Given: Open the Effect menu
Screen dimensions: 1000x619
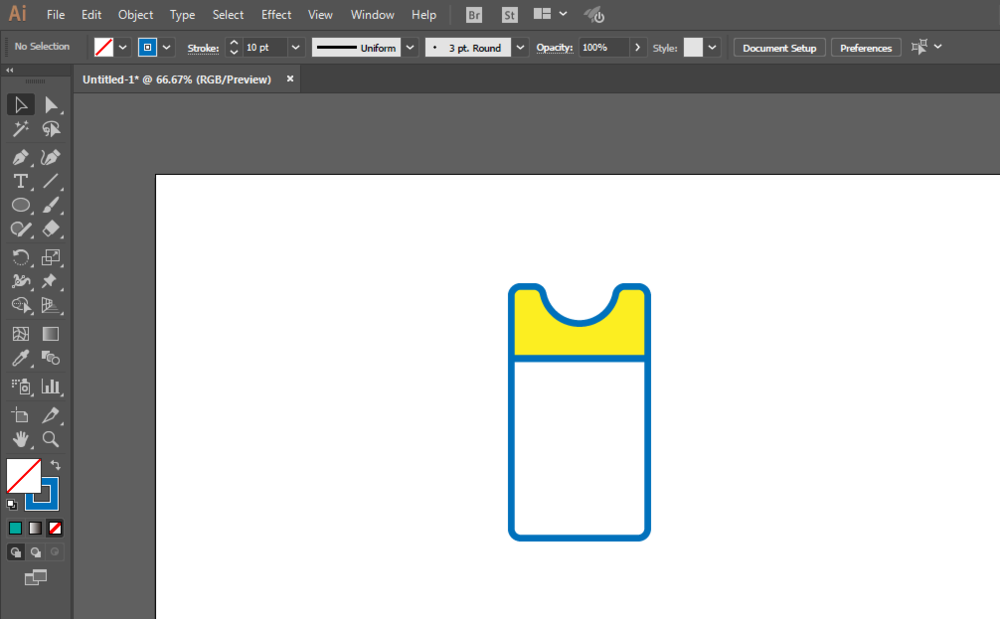Looking at the screenshot, I should (276, 15).
